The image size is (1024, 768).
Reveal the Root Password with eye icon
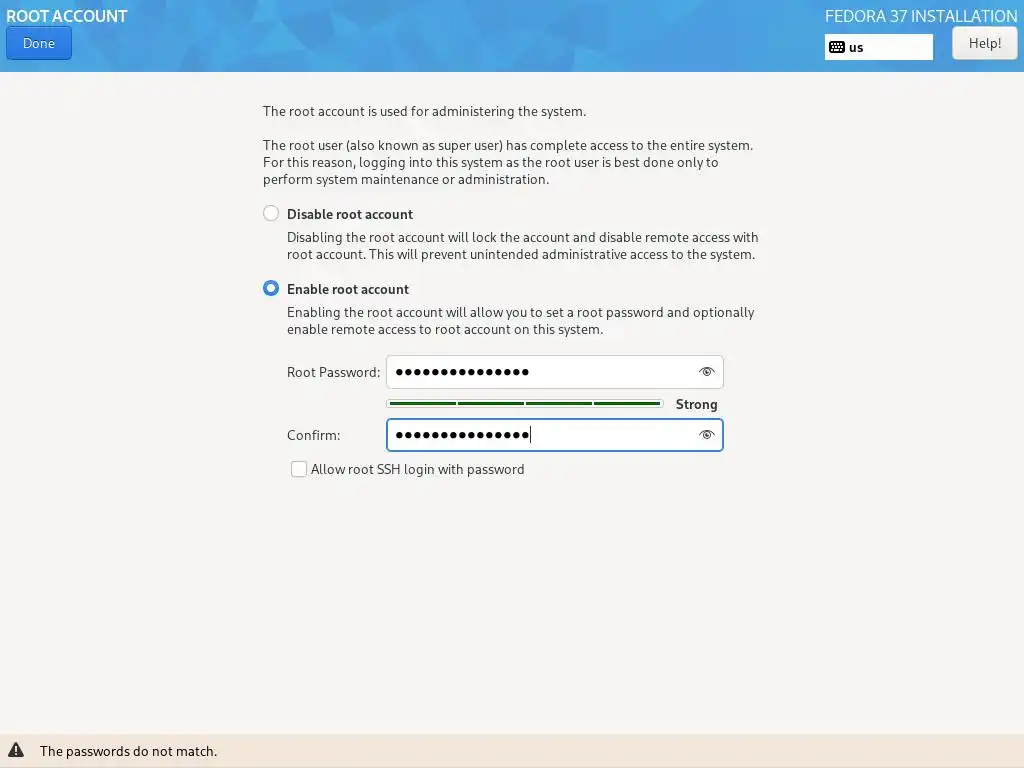click(x=706, y=372)
